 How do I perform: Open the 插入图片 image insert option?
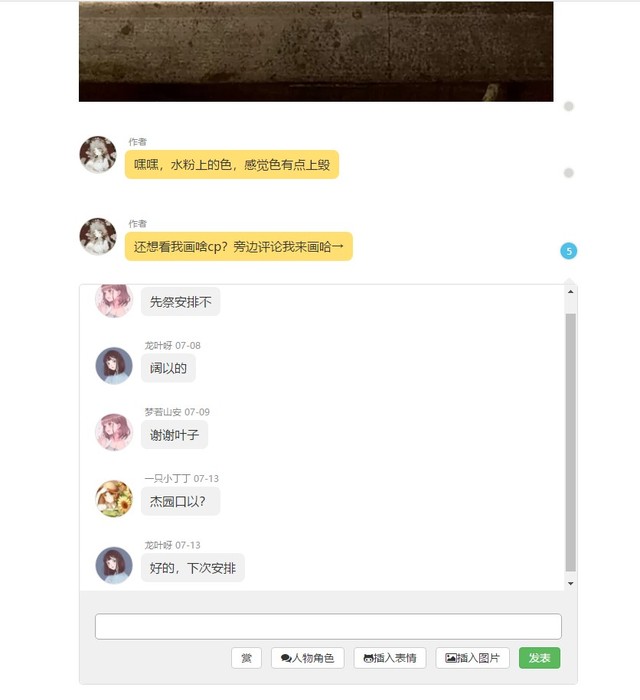472,658
